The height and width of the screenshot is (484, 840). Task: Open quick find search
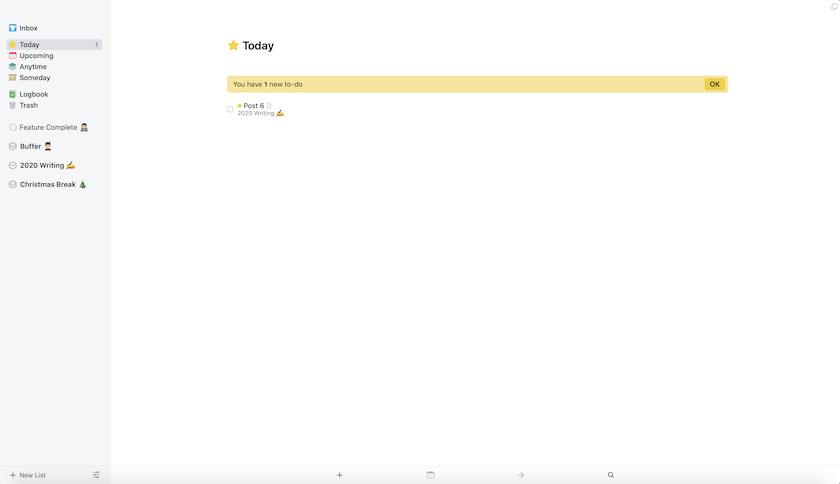pyautogui.click(x=611, y=475)
